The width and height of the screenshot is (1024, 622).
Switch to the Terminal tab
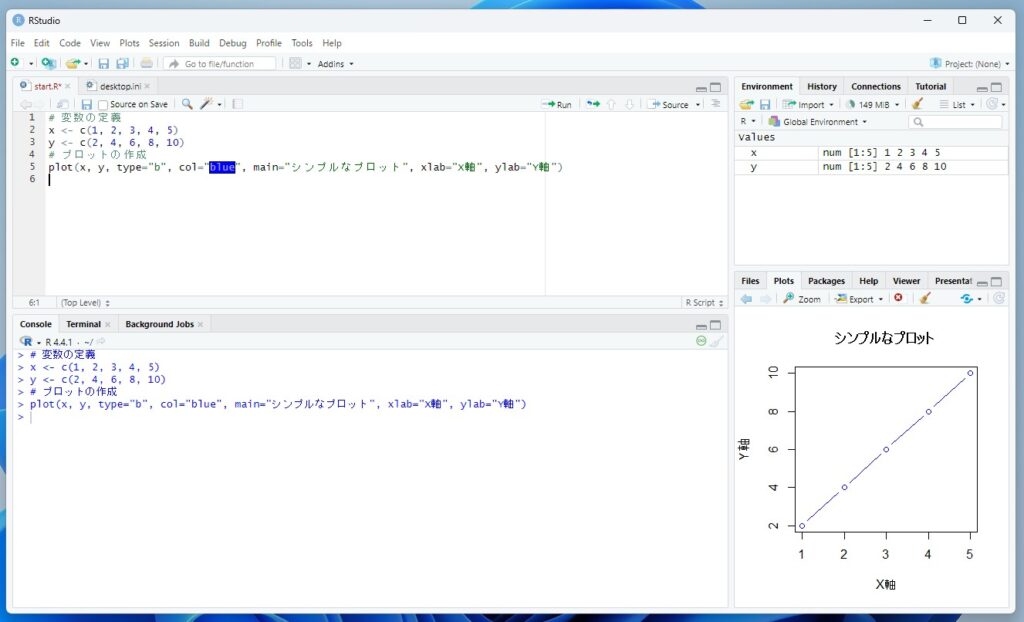pos(84,324)
